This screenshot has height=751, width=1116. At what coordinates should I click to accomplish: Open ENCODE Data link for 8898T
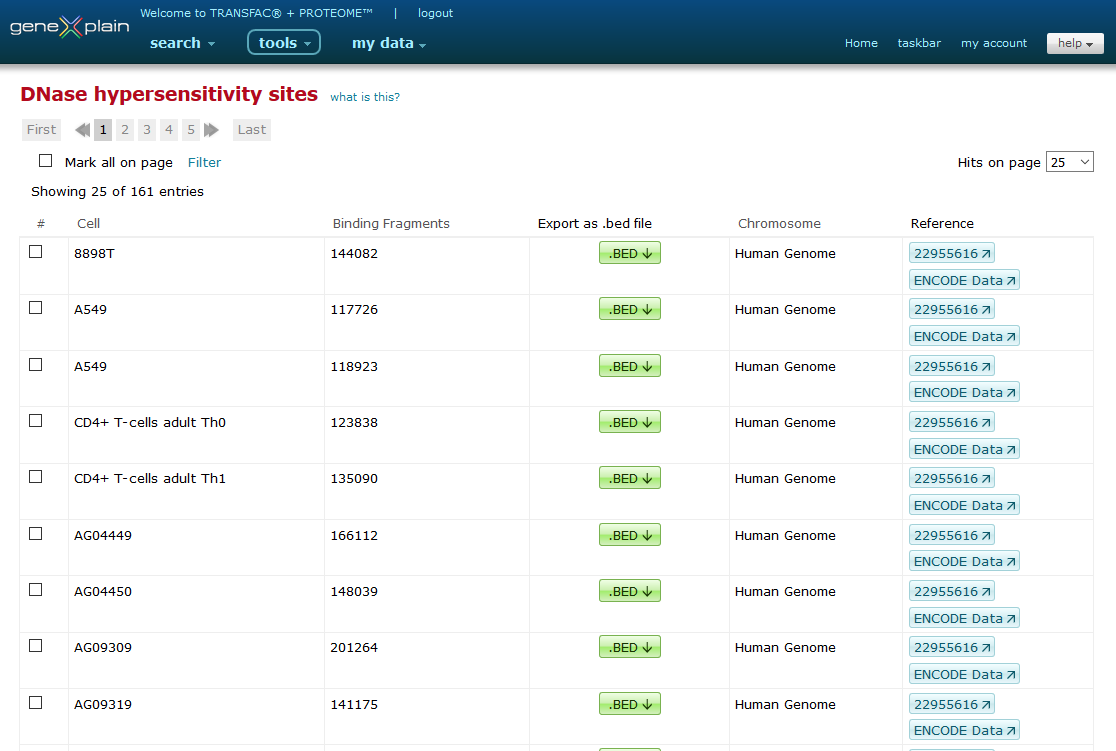964,280
